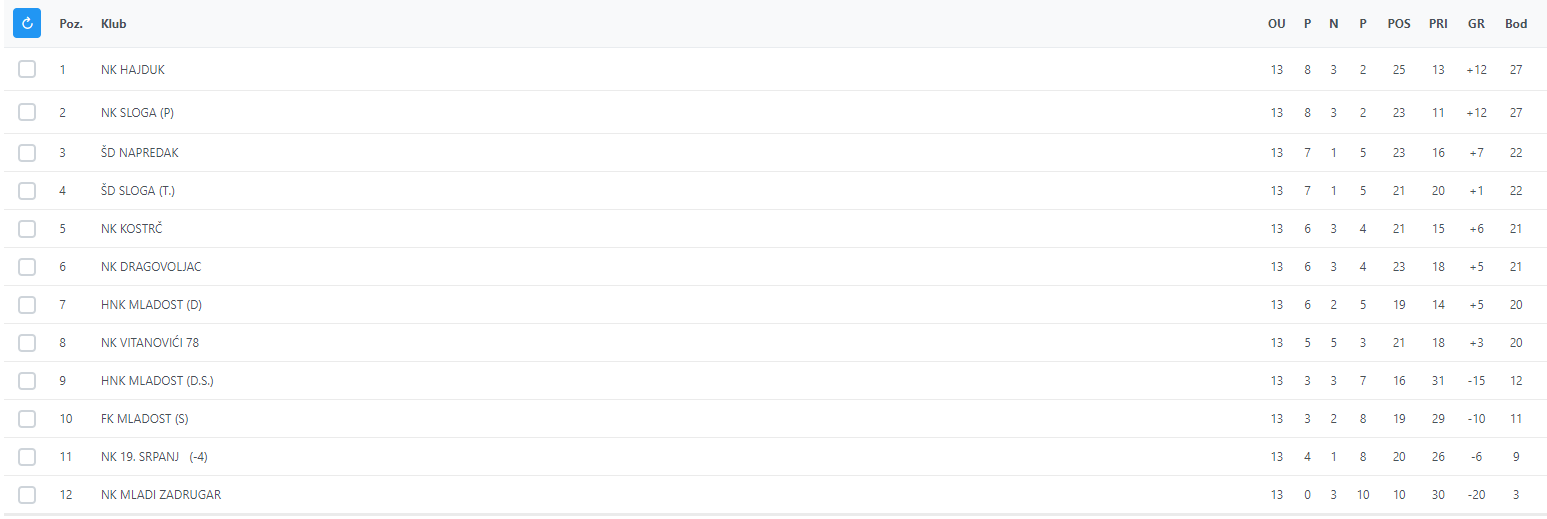Sort table by Bod column header
Image resolution: width=1547 pixels, height=519 pixels.
(x=1516, y=24)
